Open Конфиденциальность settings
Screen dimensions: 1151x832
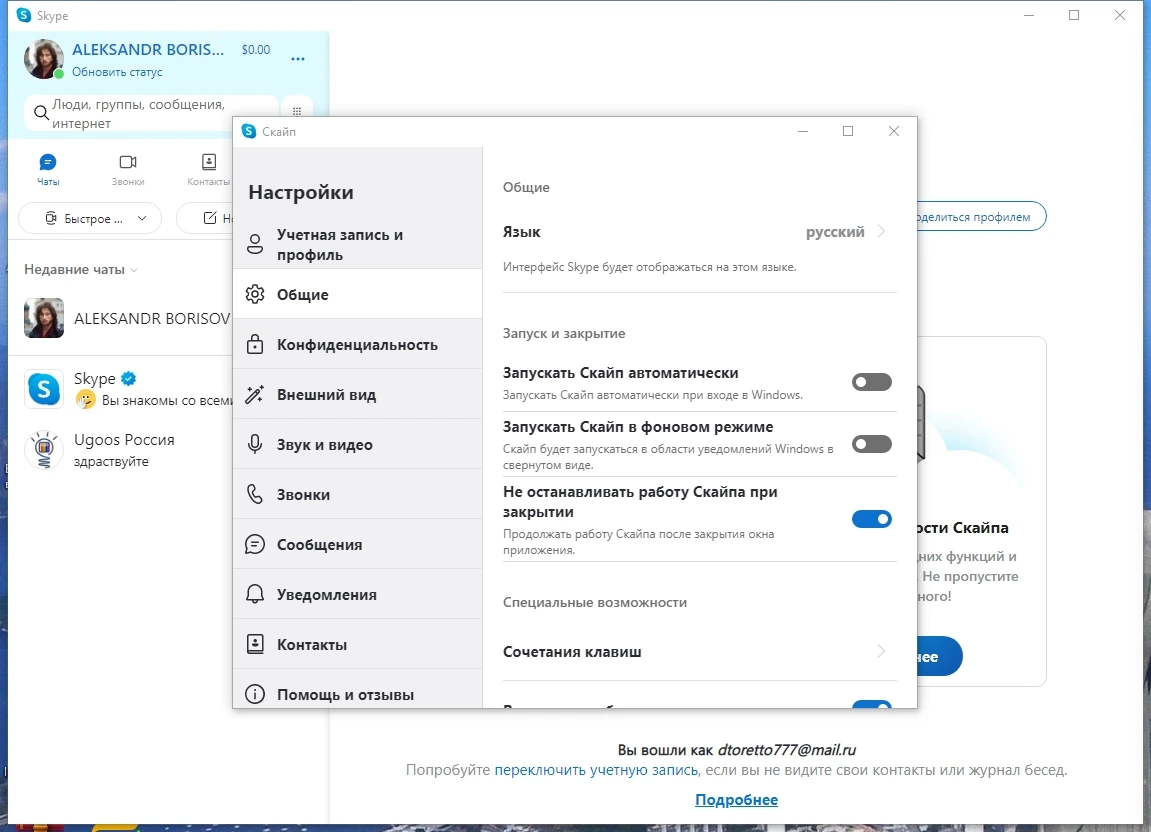click(x=357, y=344)
